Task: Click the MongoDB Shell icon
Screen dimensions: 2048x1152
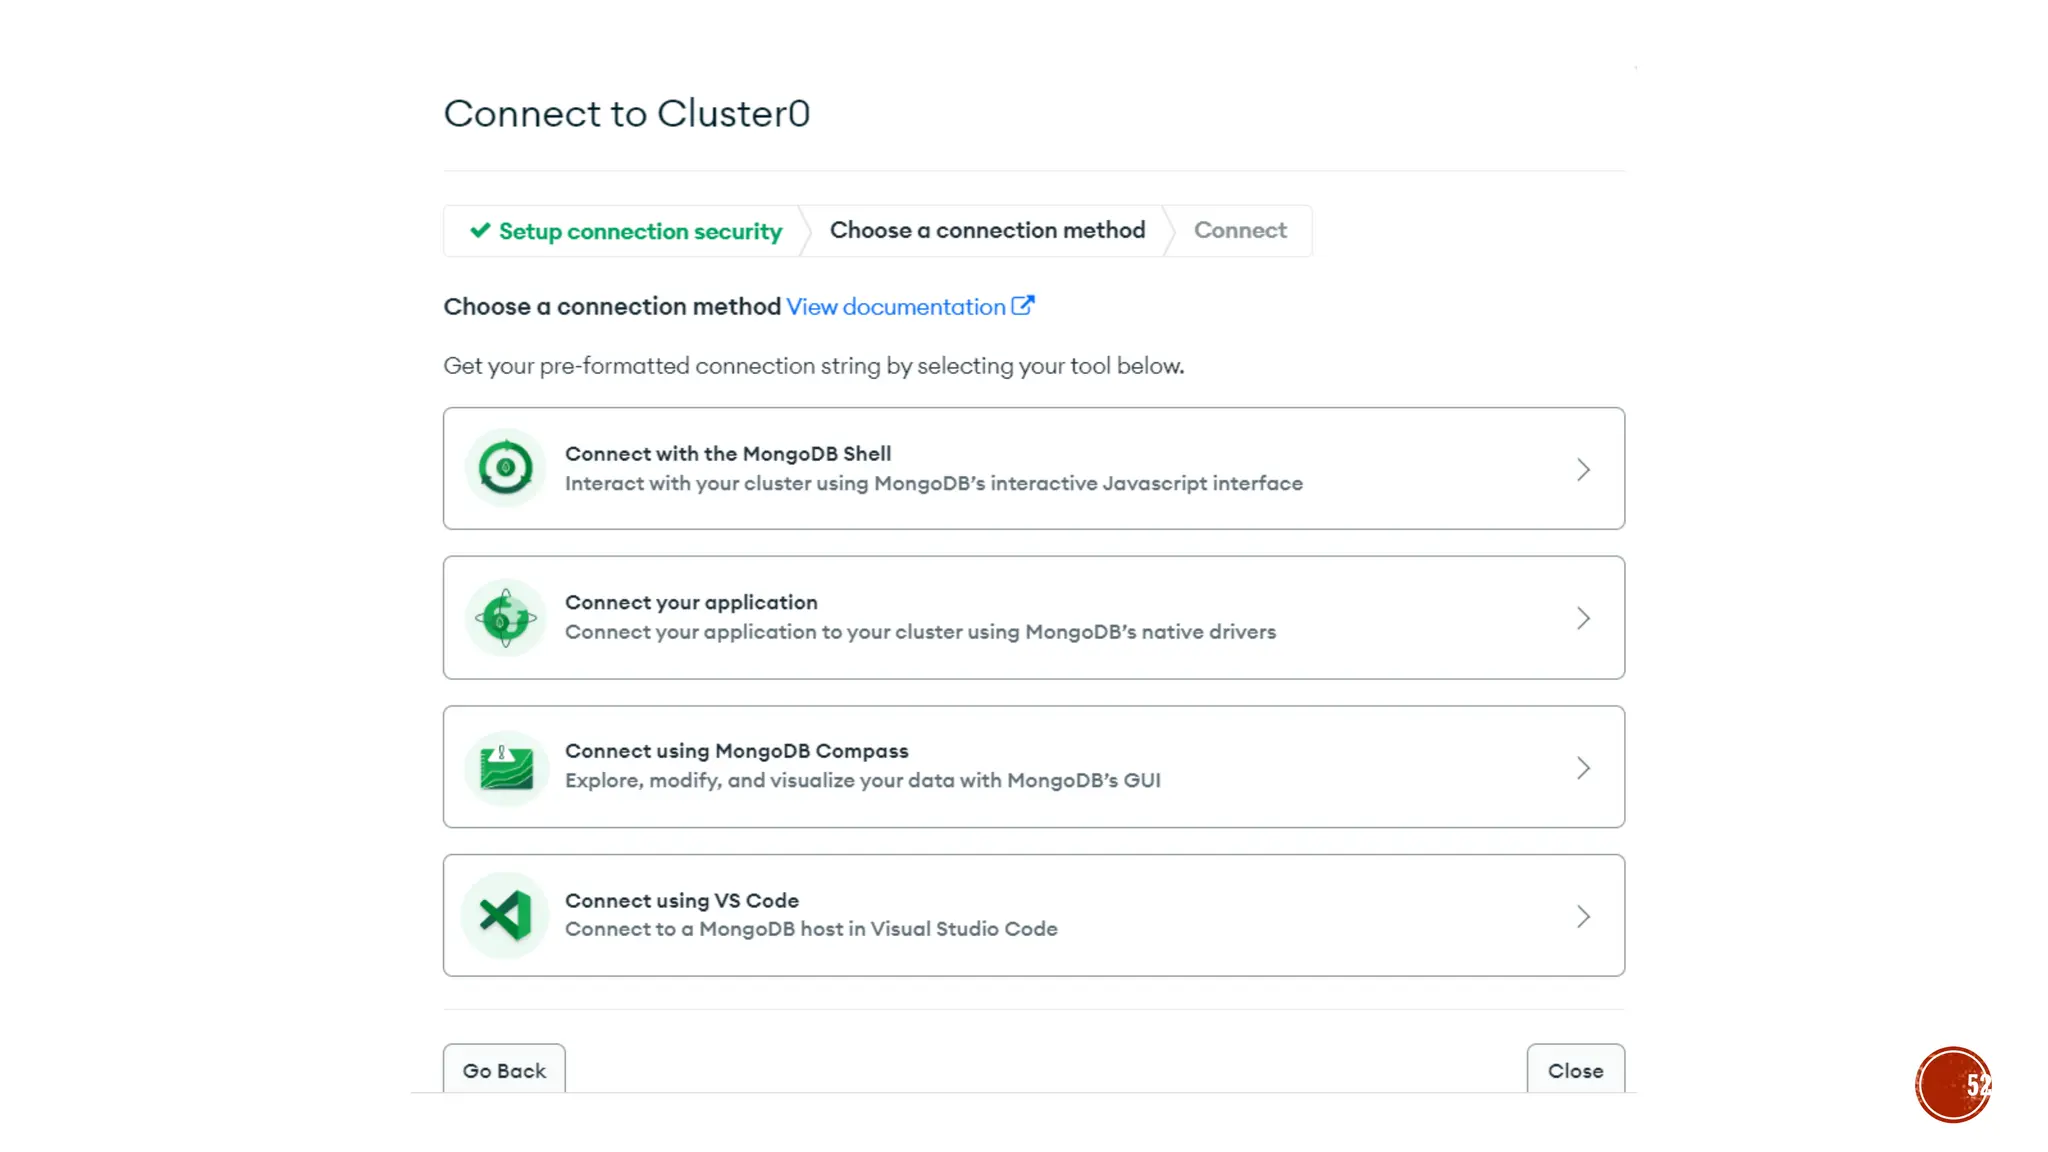Action: tap(506, 468)
